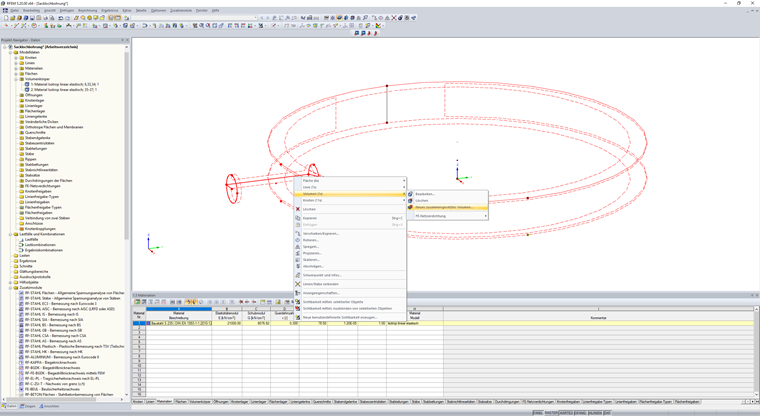Switch to the Zeigen navigator tab
760x416 pixels.
pos(28,406)
